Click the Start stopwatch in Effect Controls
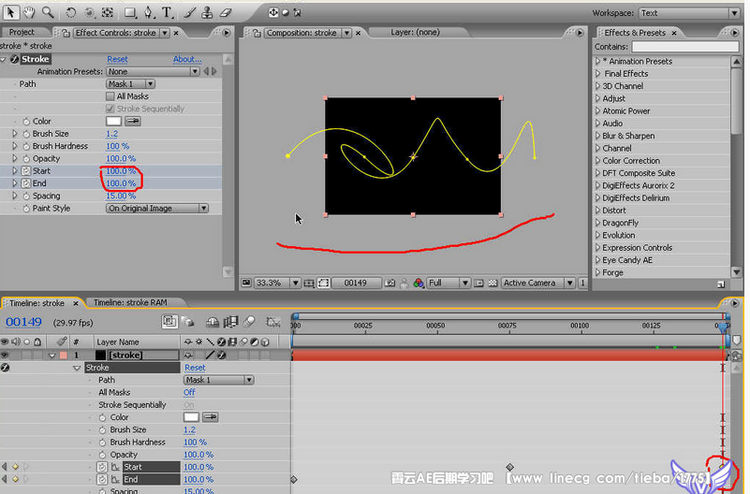The width and height of the screenshot is (750, 494). (26, 171)
